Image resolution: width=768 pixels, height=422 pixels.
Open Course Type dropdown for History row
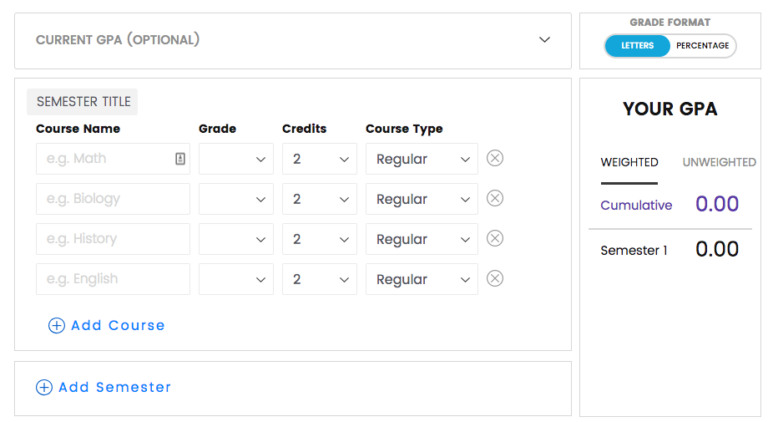point(422,239)
